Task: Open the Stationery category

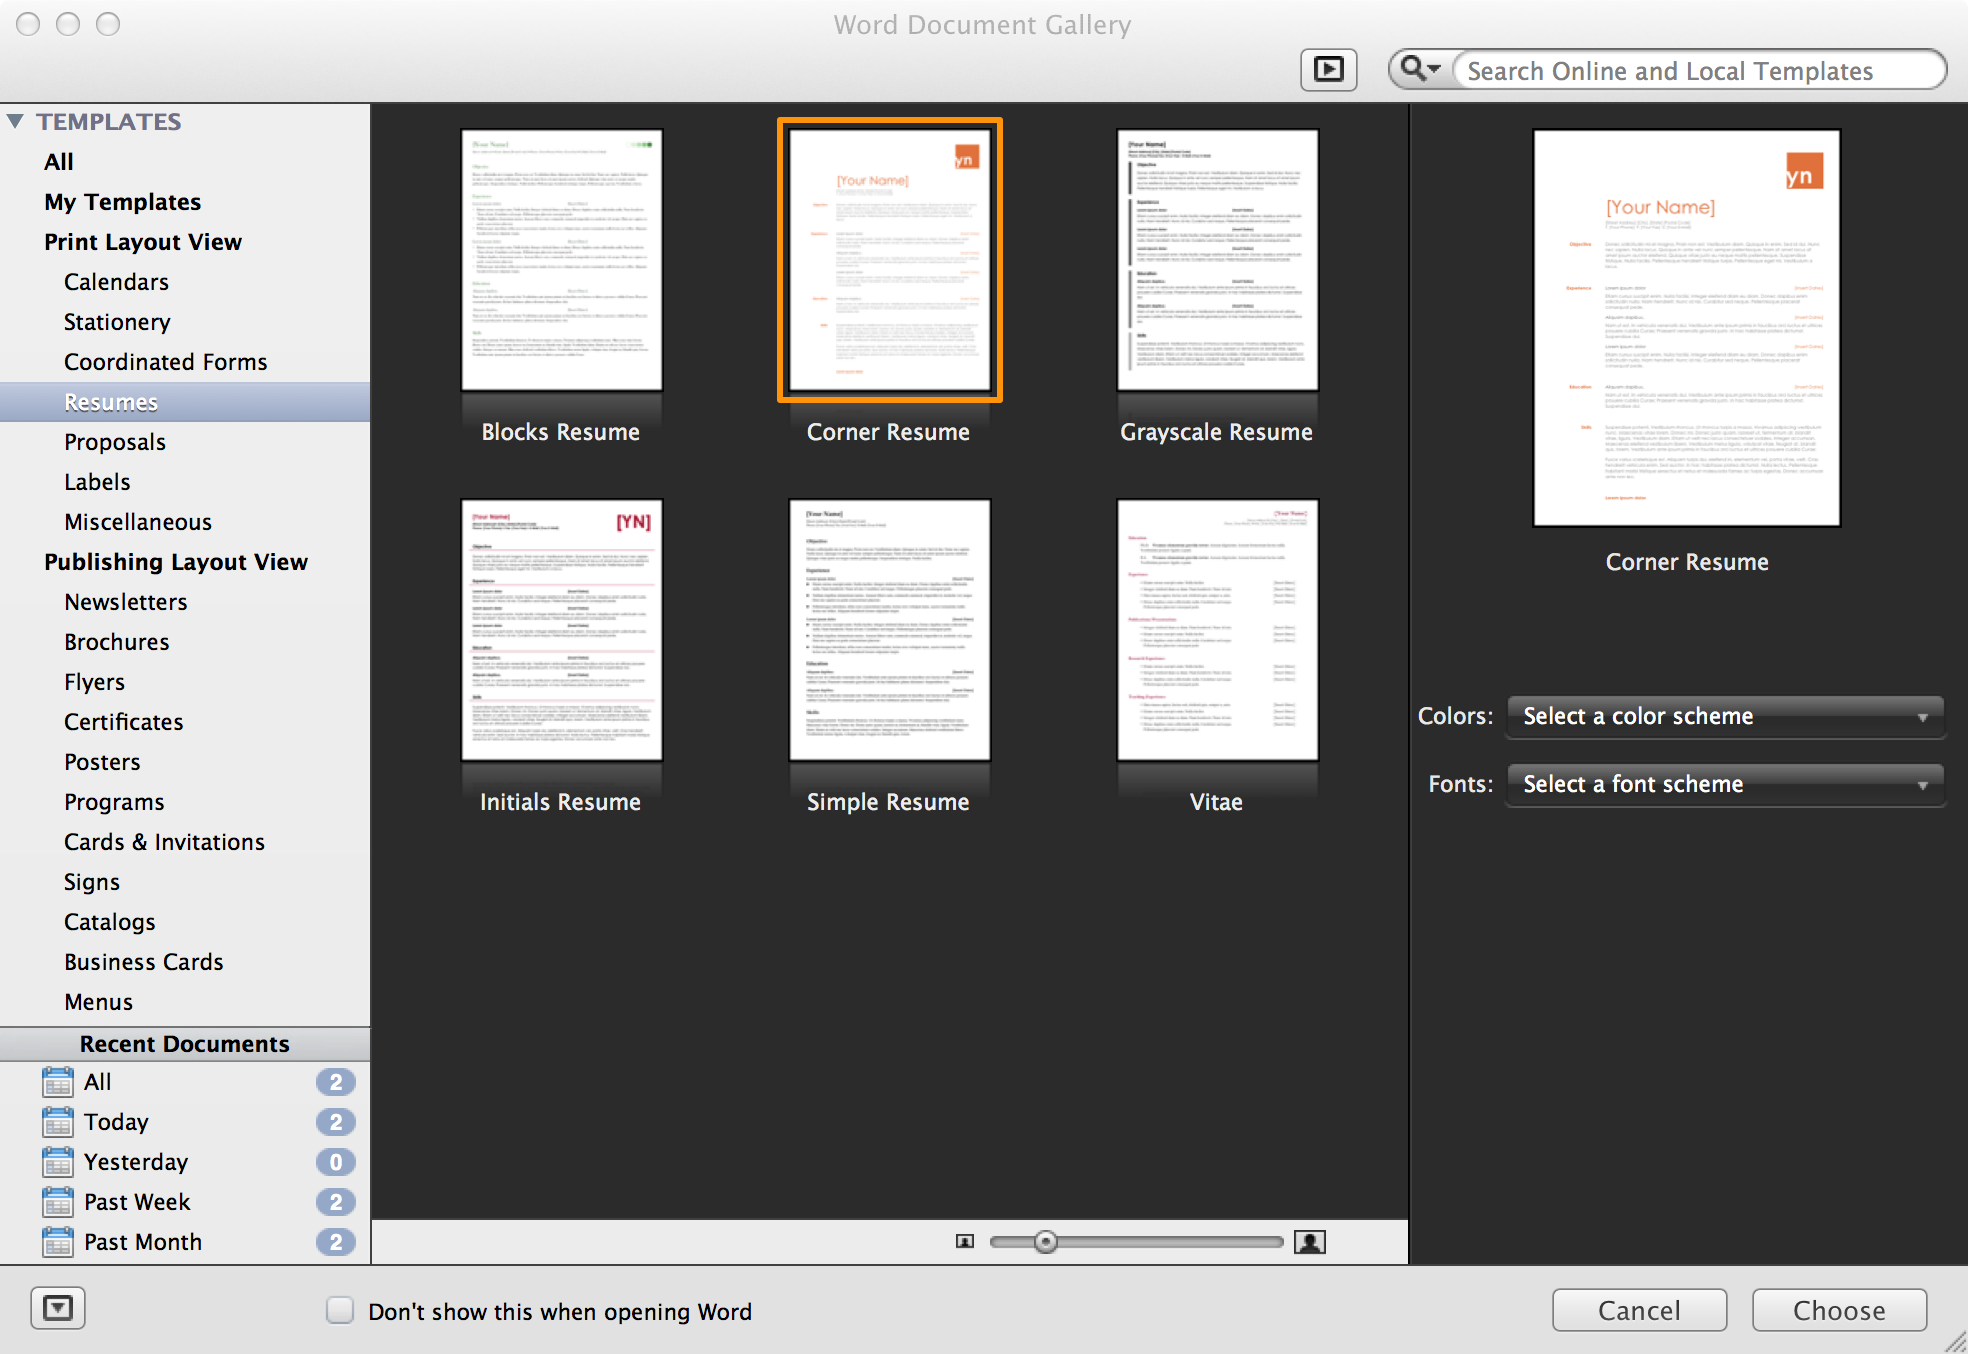Action: (117, 322)
